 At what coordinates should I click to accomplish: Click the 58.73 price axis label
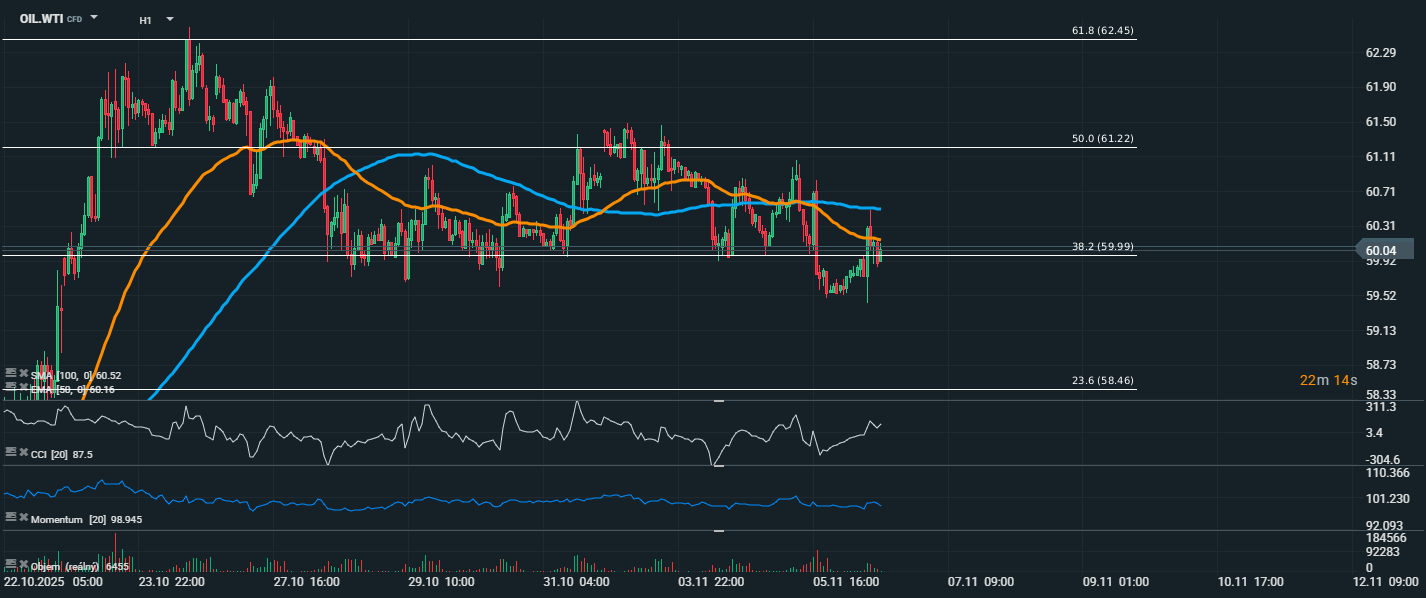pyautogui.click(x=1380, y=365)
